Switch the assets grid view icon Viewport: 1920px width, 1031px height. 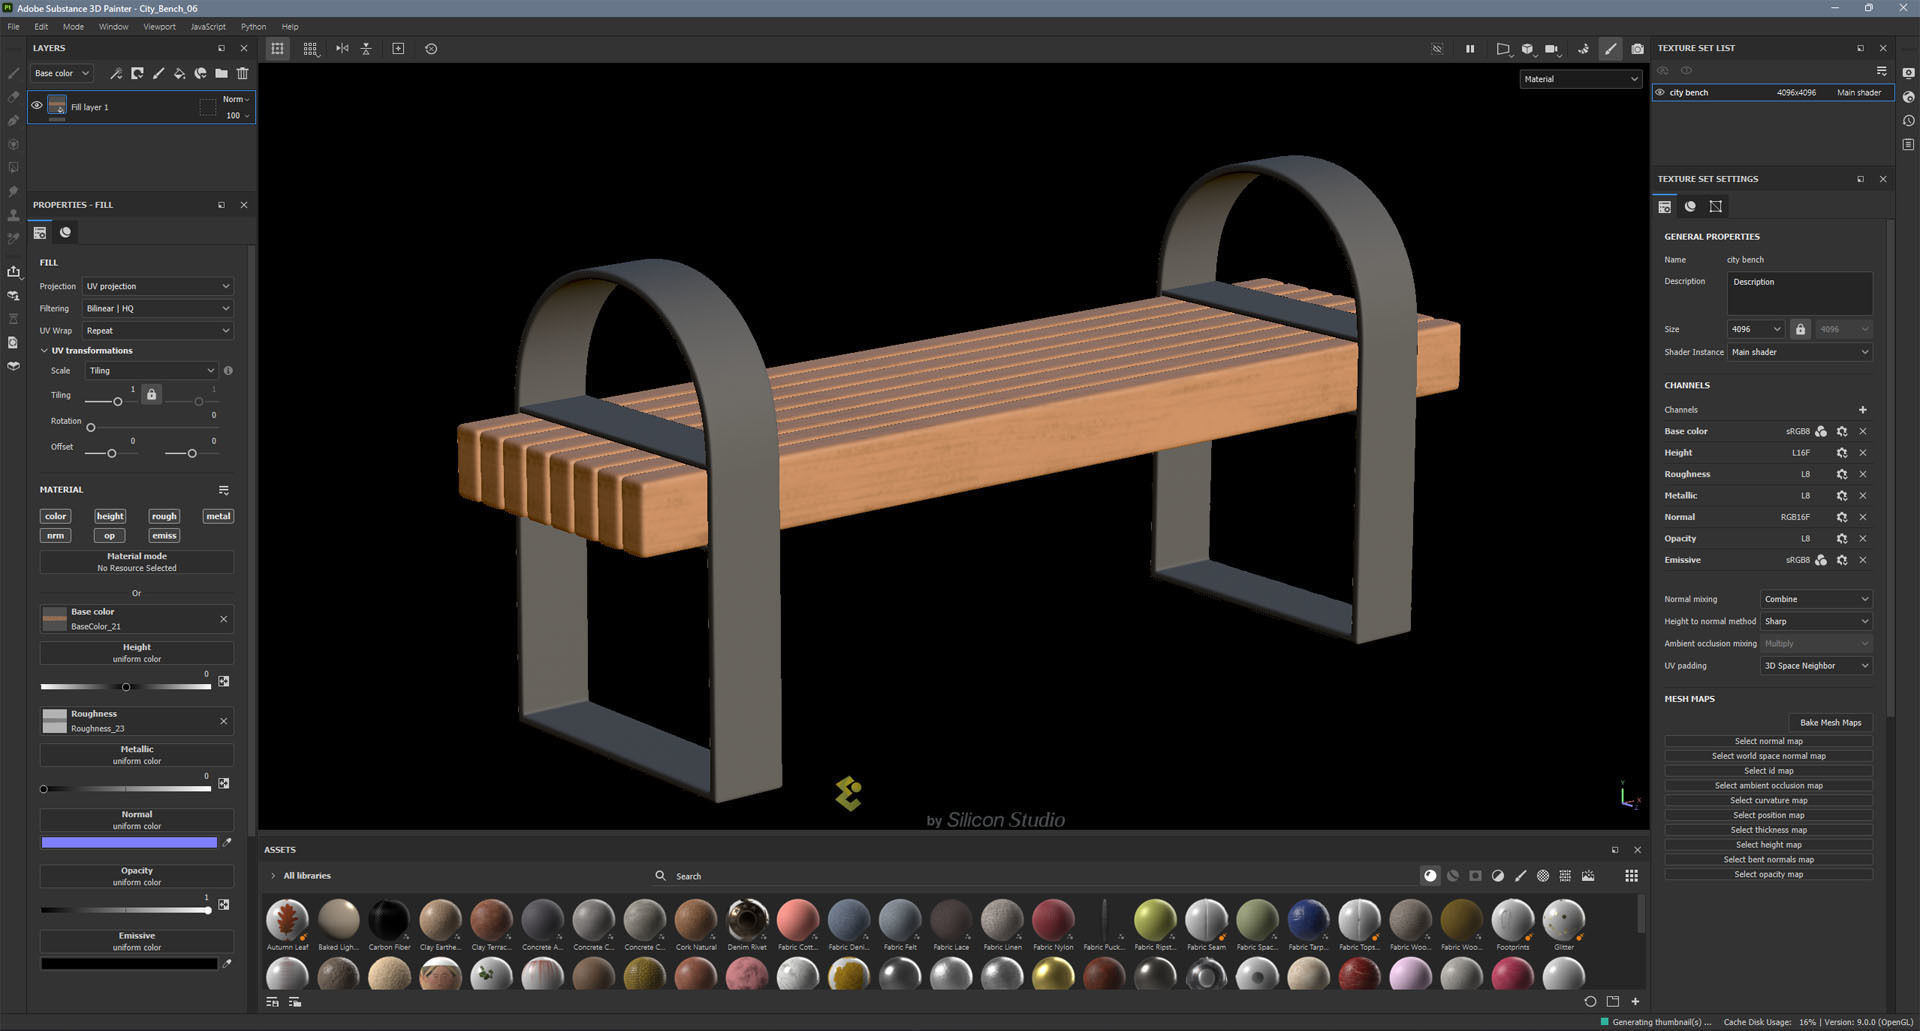[1631, 876]
